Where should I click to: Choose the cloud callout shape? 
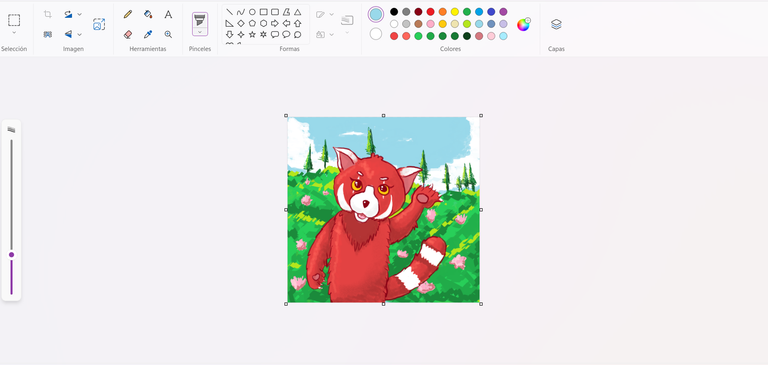pos(297,34)
